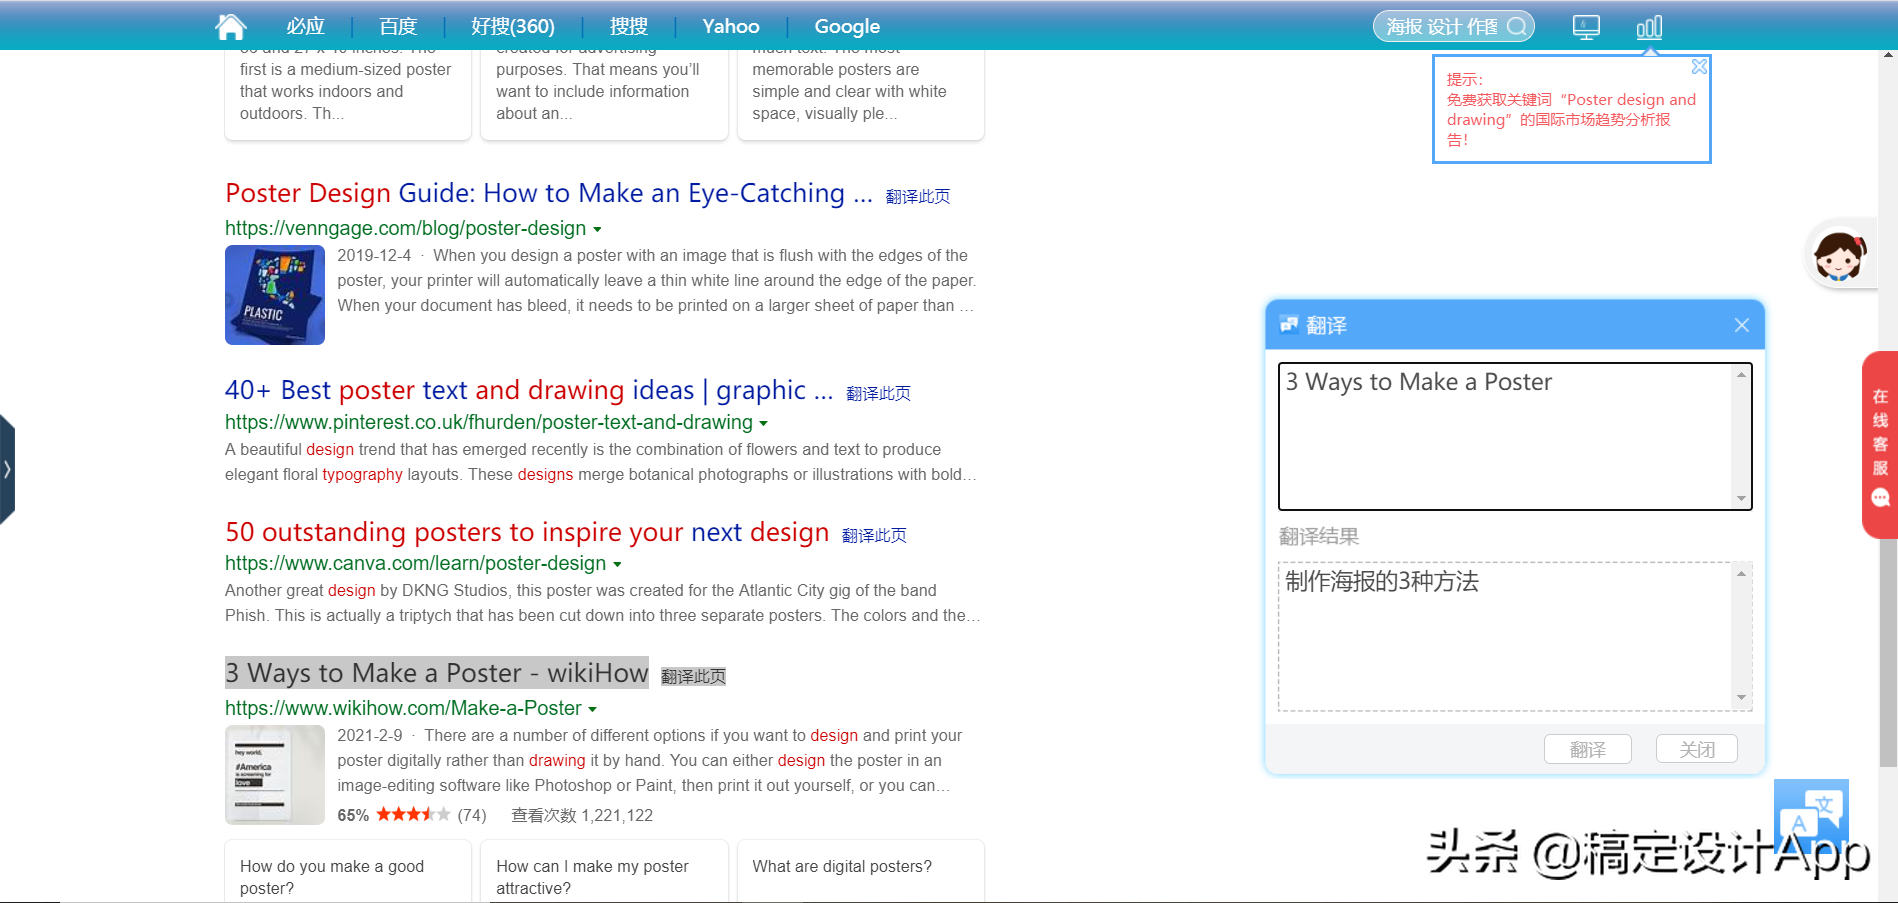Viewport: 1898px width, 903px height.
Task: Switch to the 好搜(360) search tab
Action: tap(513, 27)
